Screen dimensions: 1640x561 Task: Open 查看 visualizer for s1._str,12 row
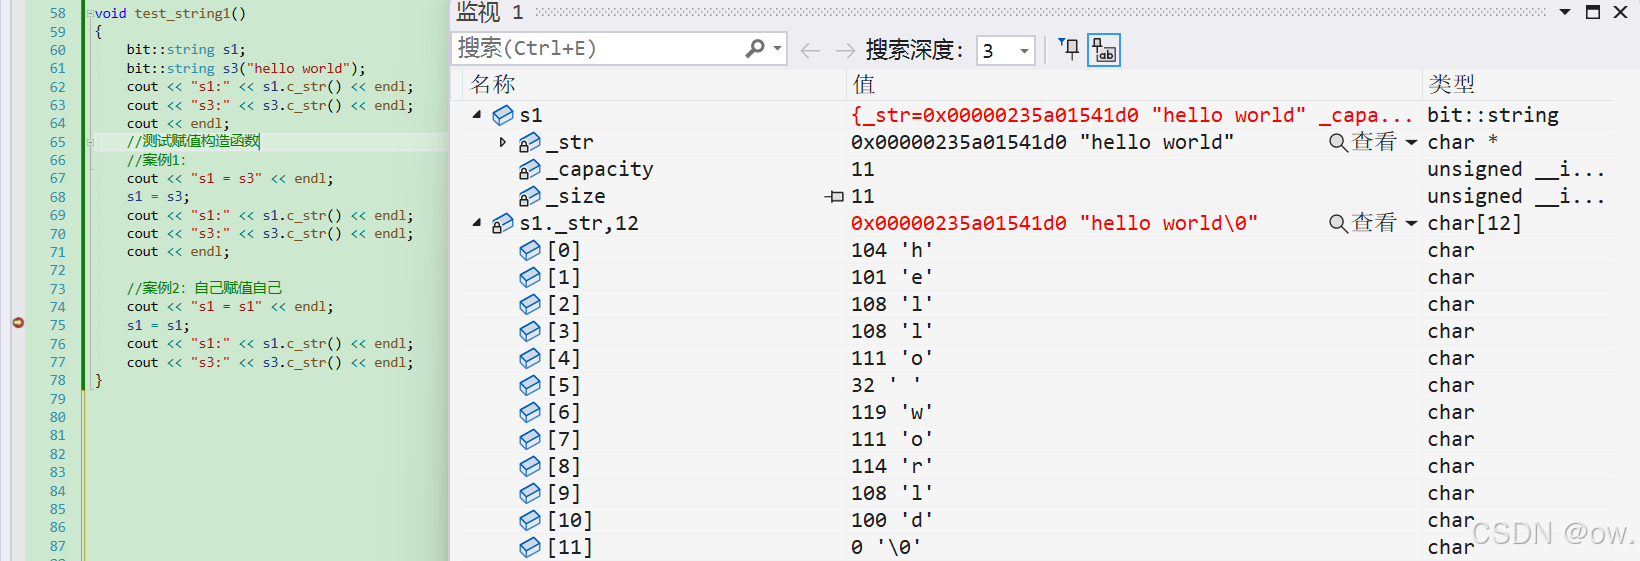[x=1362, y=223]
